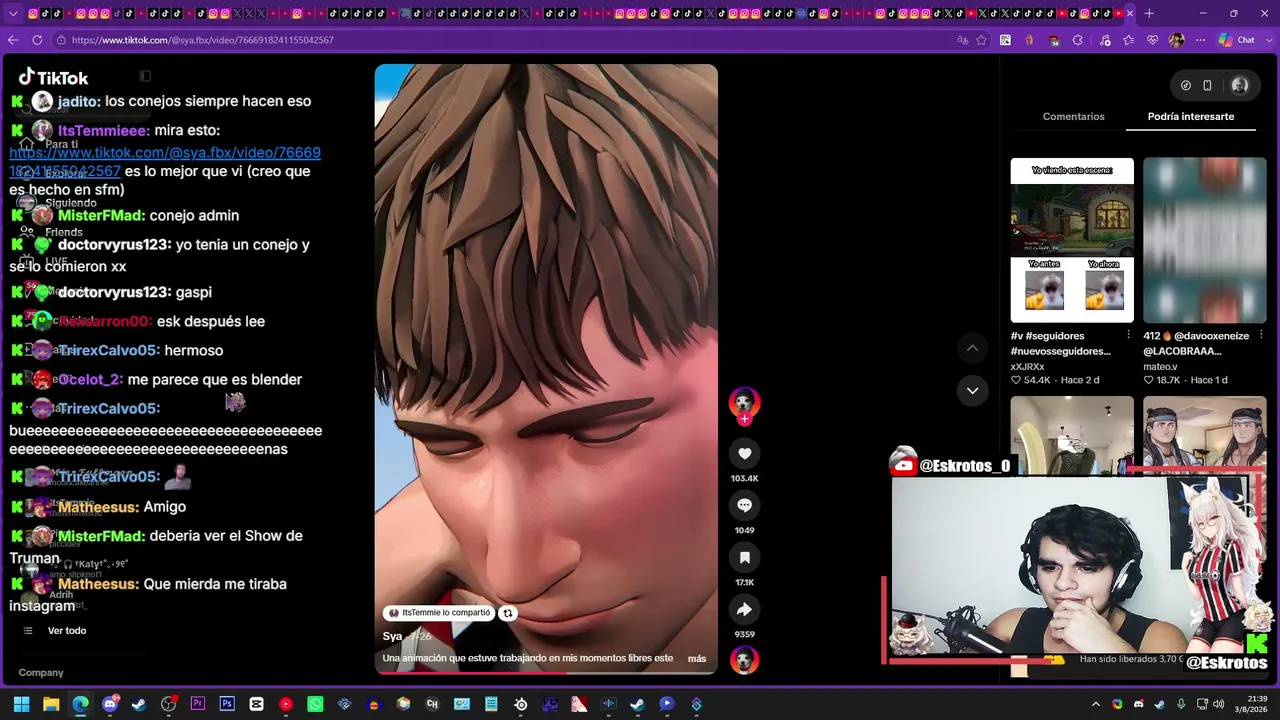Click the browser back arrow
Image resolution: width=1280 pixels, height=720 pixels.
point(13,40)
